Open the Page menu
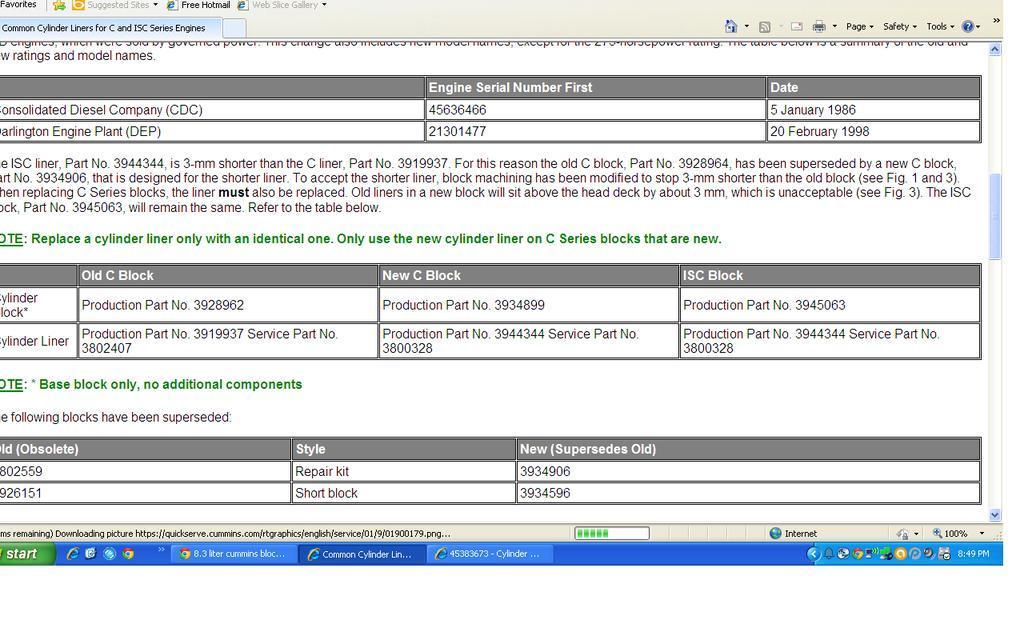The width and height of the screenshot is (1024, 640). pyautogui.click(x=859, y=27)
